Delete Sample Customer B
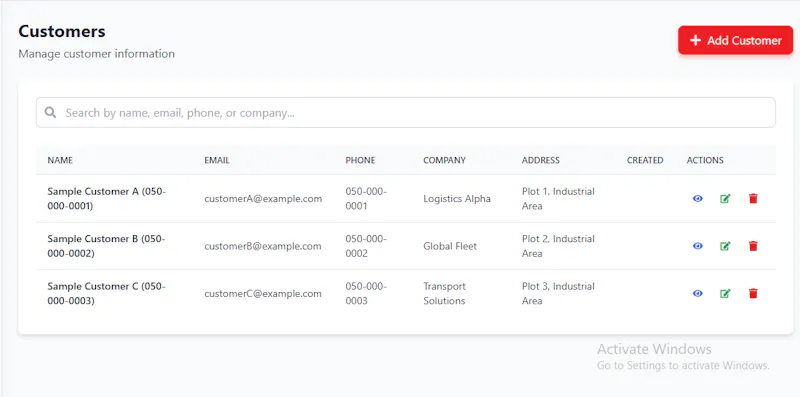Image resolution: width=800 pixels, height=397 pixels. [753, 246]
